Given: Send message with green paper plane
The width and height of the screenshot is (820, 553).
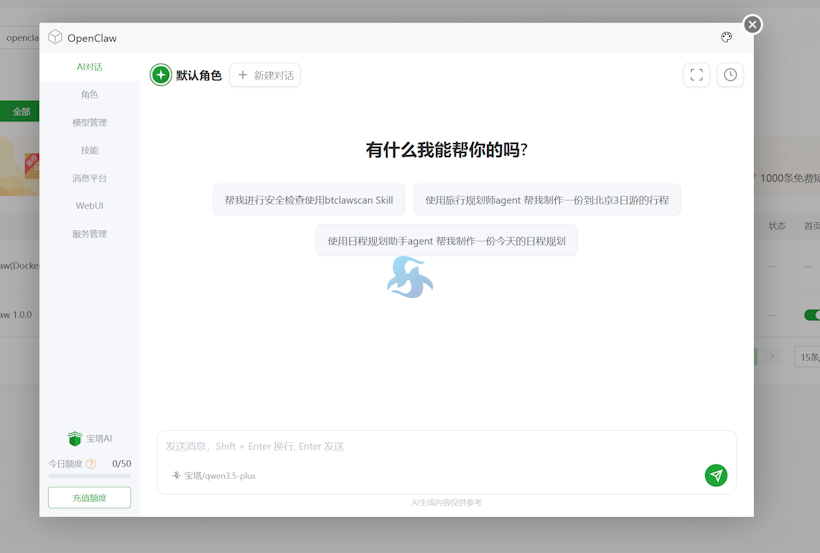Looking at the screenshot, I should (716, 475).
